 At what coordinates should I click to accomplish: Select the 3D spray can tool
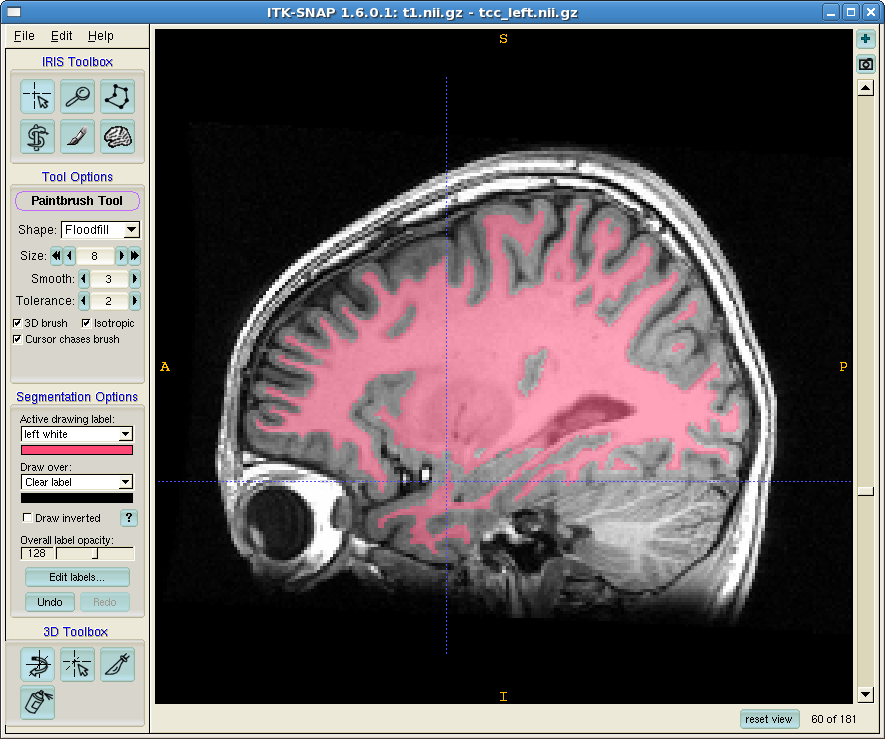click(37, 702)
